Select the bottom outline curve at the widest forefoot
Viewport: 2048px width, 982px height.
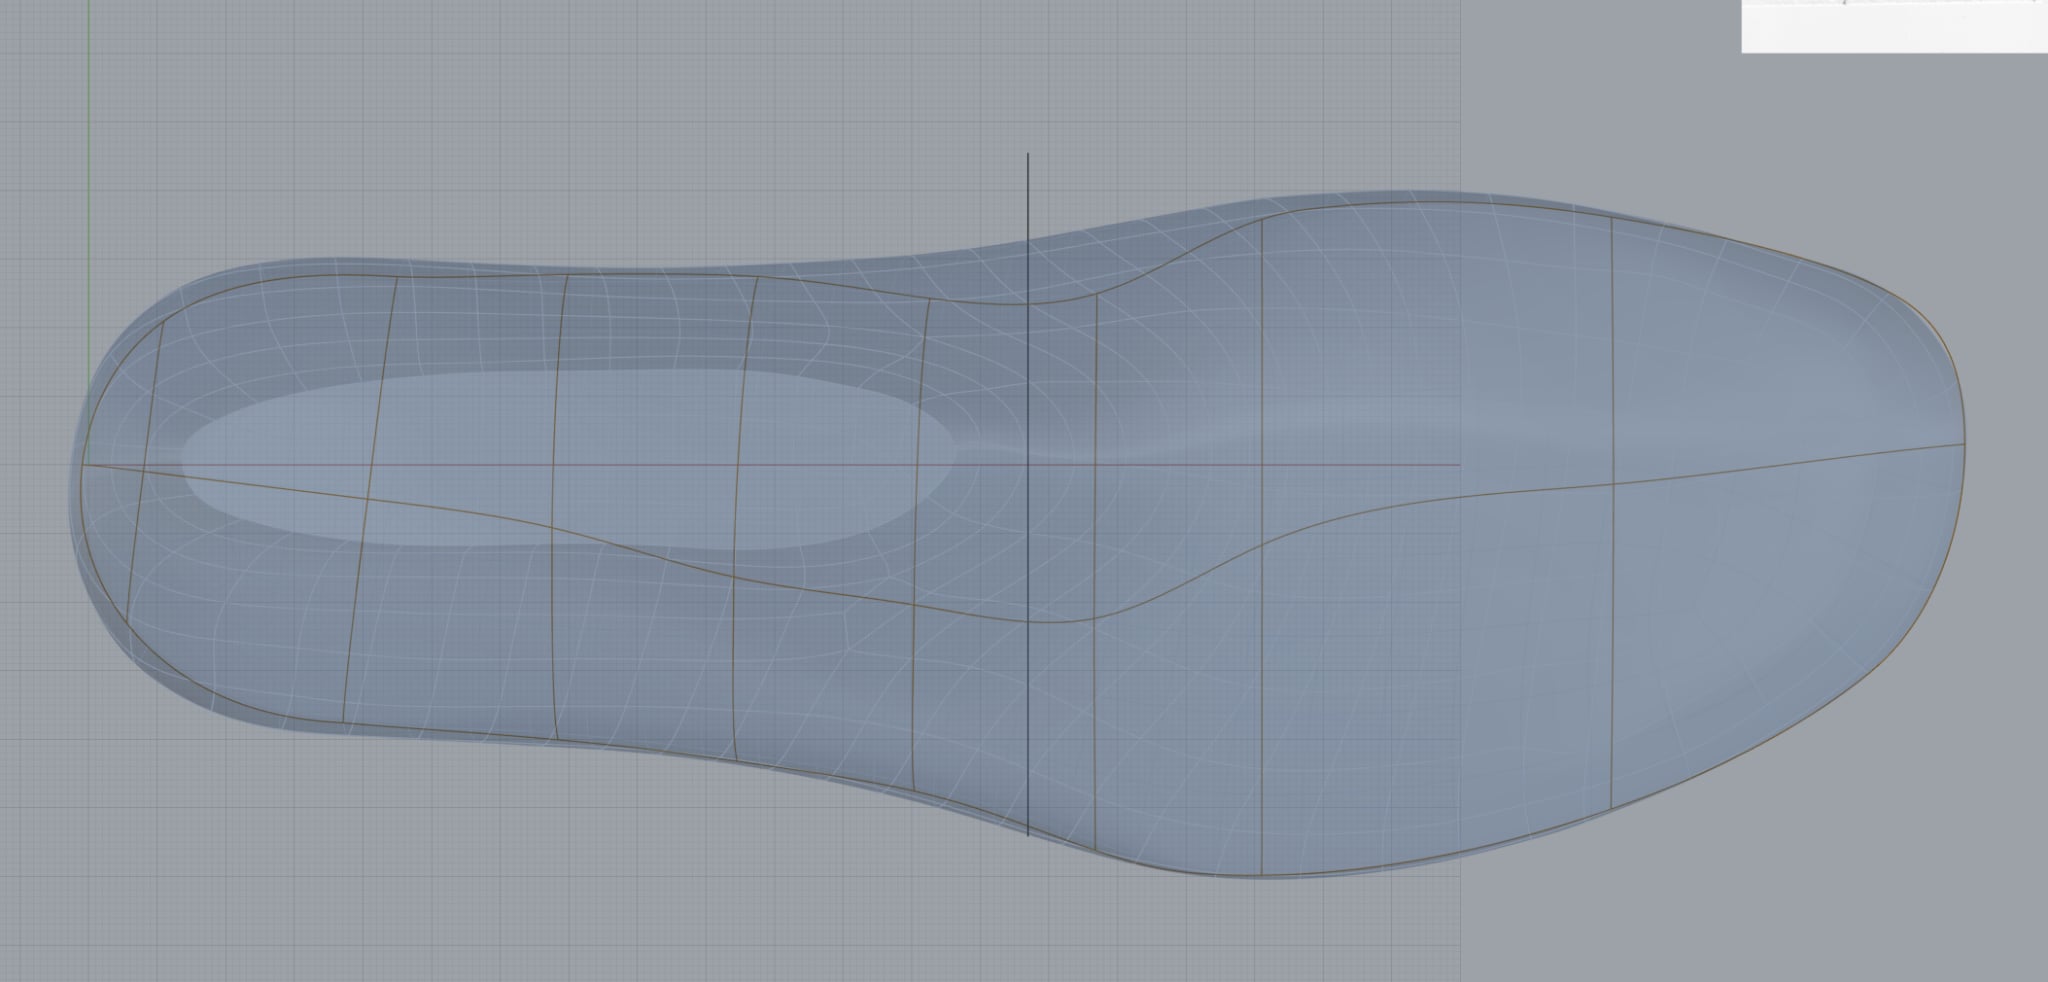click(x=1300, y=876)
